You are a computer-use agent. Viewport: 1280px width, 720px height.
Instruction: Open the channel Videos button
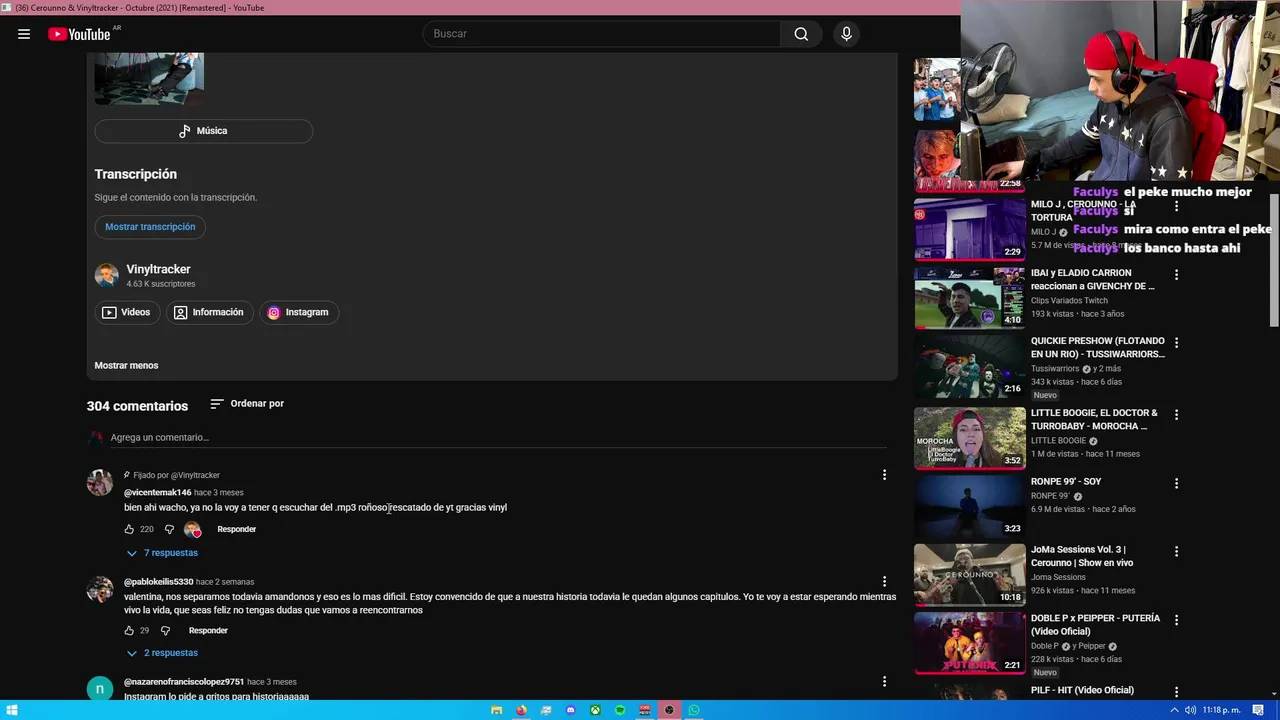coord(126,312)
